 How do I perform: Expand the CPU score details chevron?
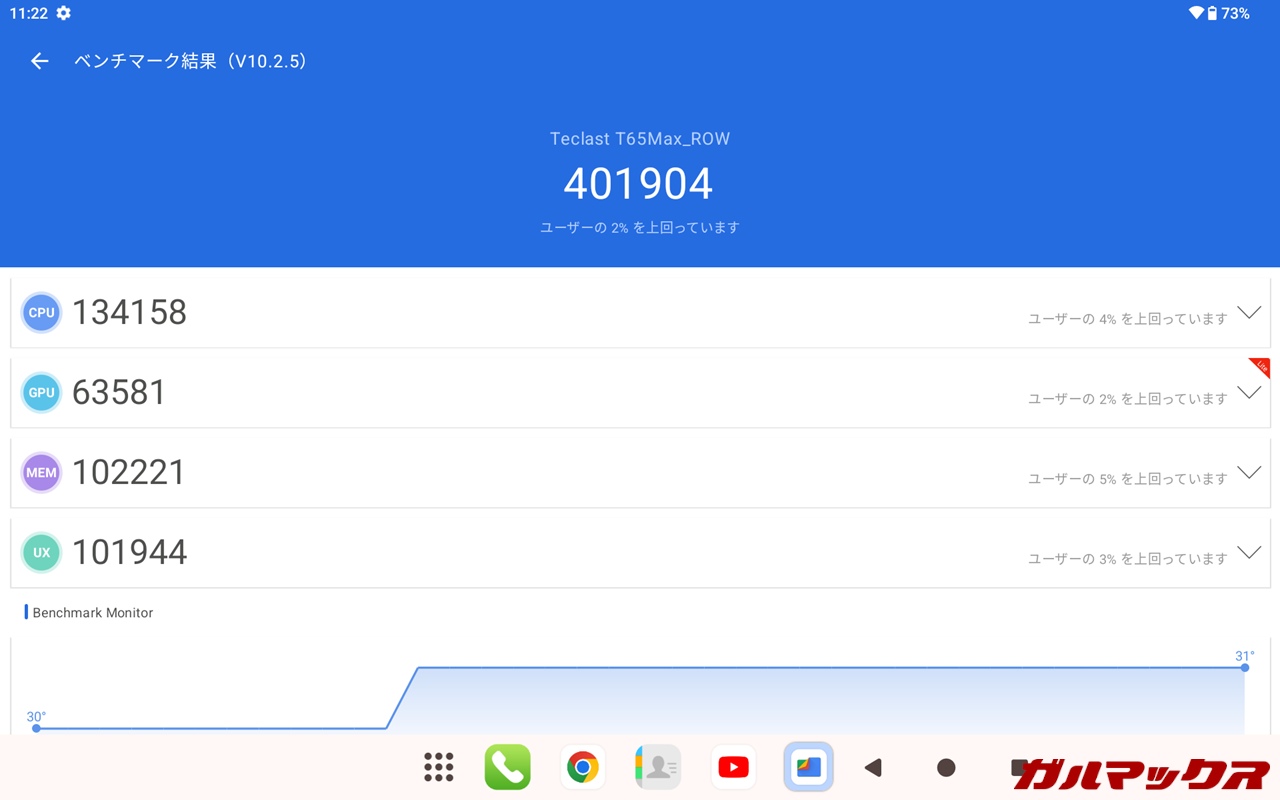point(1248,312)
